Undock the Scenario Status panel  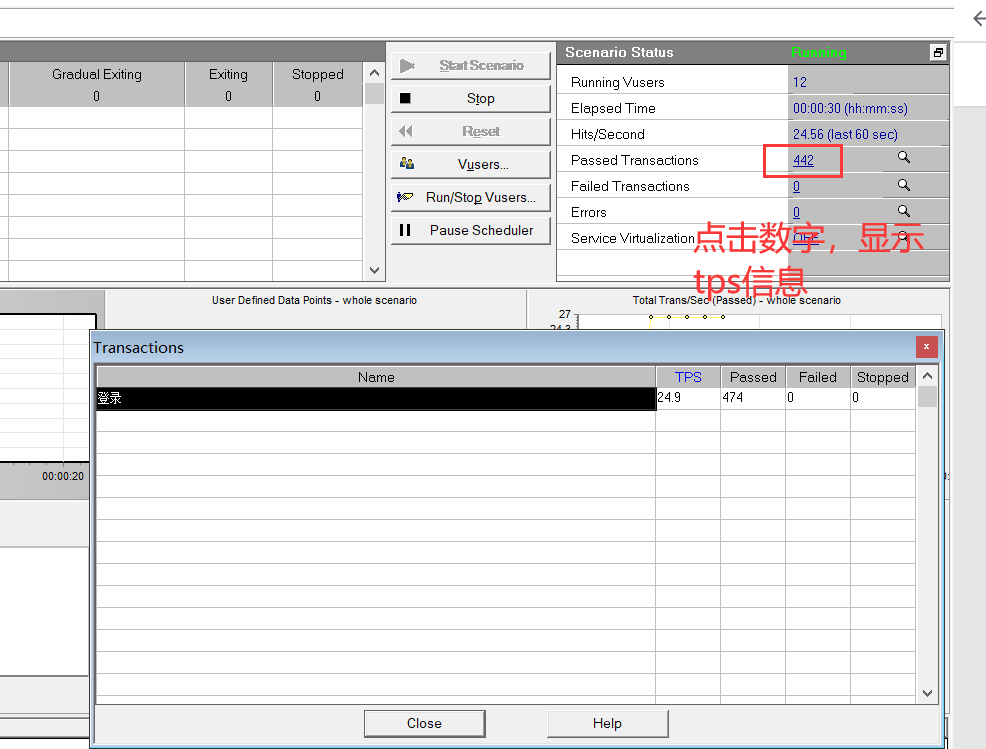(x=937, y=53)
